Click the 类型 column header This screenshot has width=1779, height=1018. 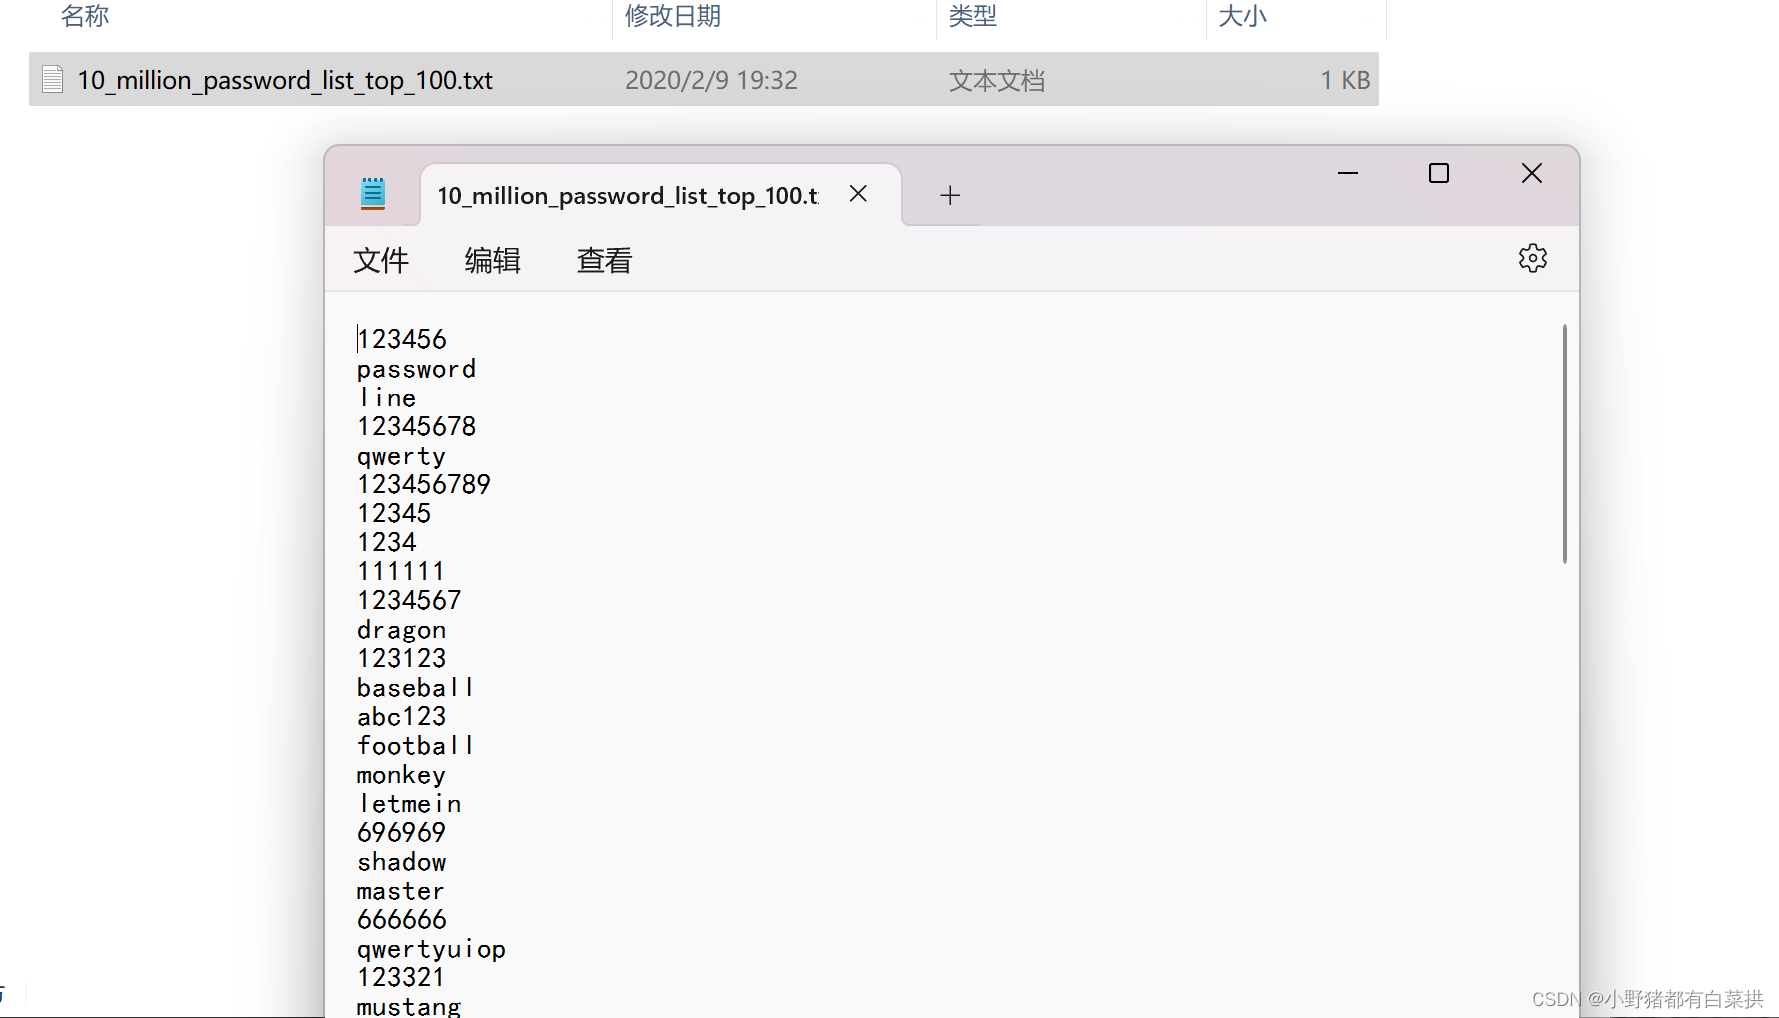click(x=970, y=16)
